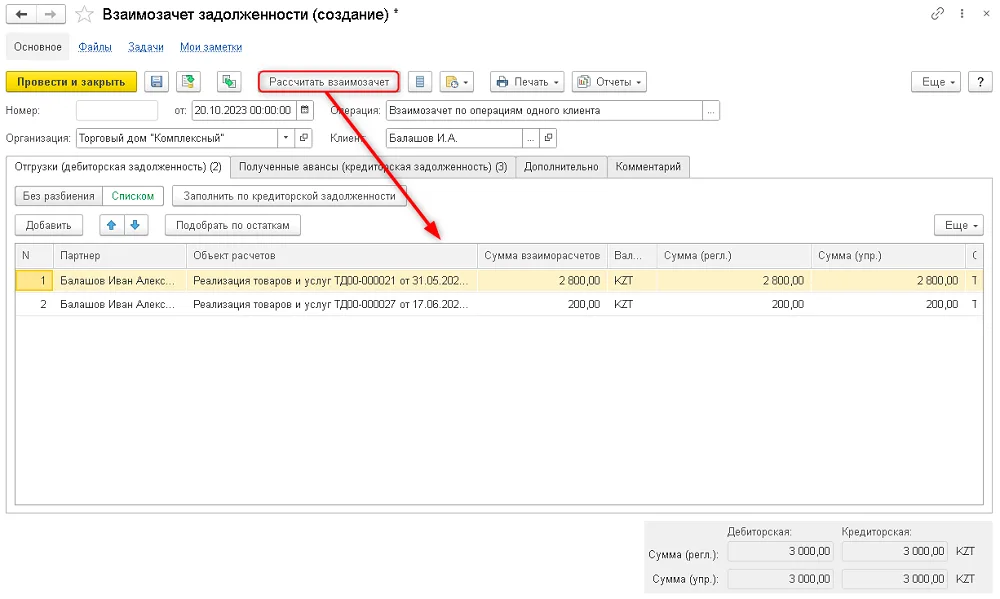Open help with the question mark button
The image size is (1000, 599).
click(x=980, y=82)
